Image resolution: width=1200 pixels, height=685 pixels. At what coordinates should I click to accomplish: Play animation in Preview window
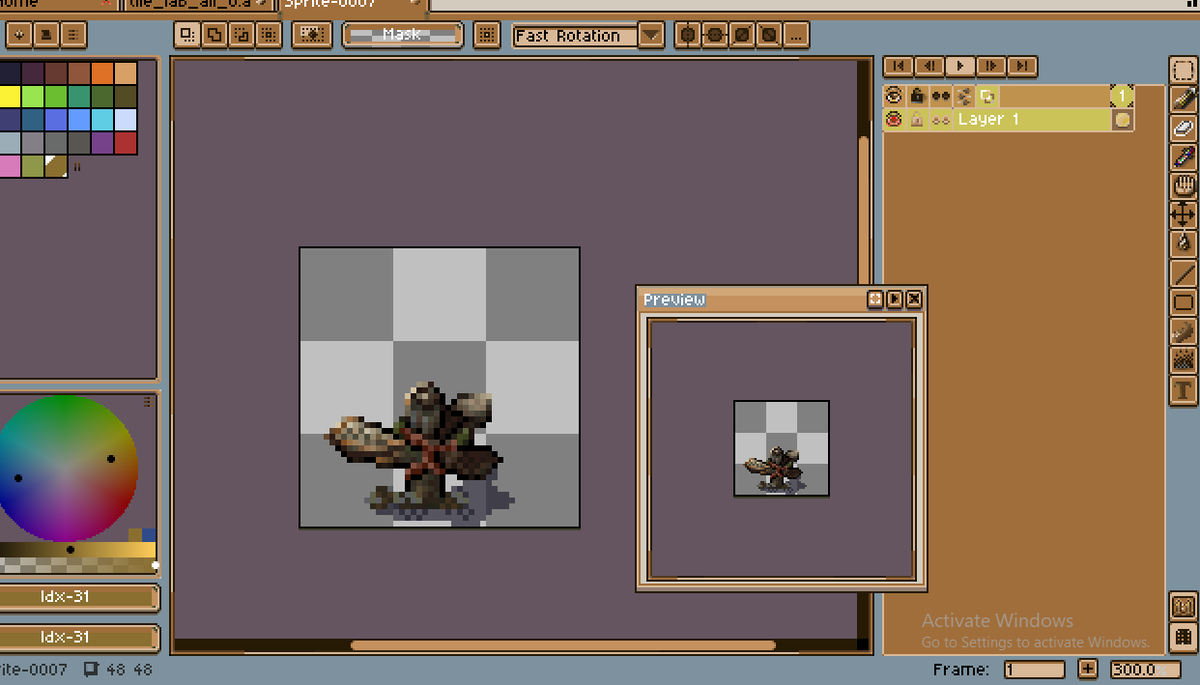coord(895,299)
